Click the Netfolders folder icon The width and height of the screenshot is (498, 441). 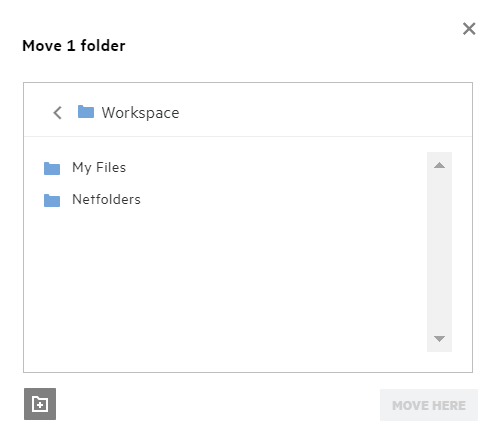click(52, 200)
